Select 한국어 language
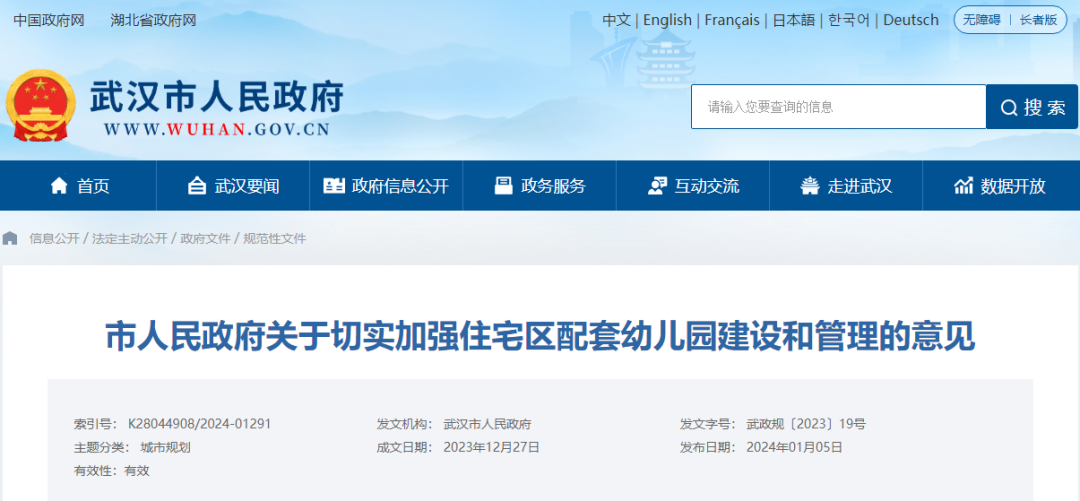The height and width of the screenshot is (501, 1080). (x=849, y=20)
